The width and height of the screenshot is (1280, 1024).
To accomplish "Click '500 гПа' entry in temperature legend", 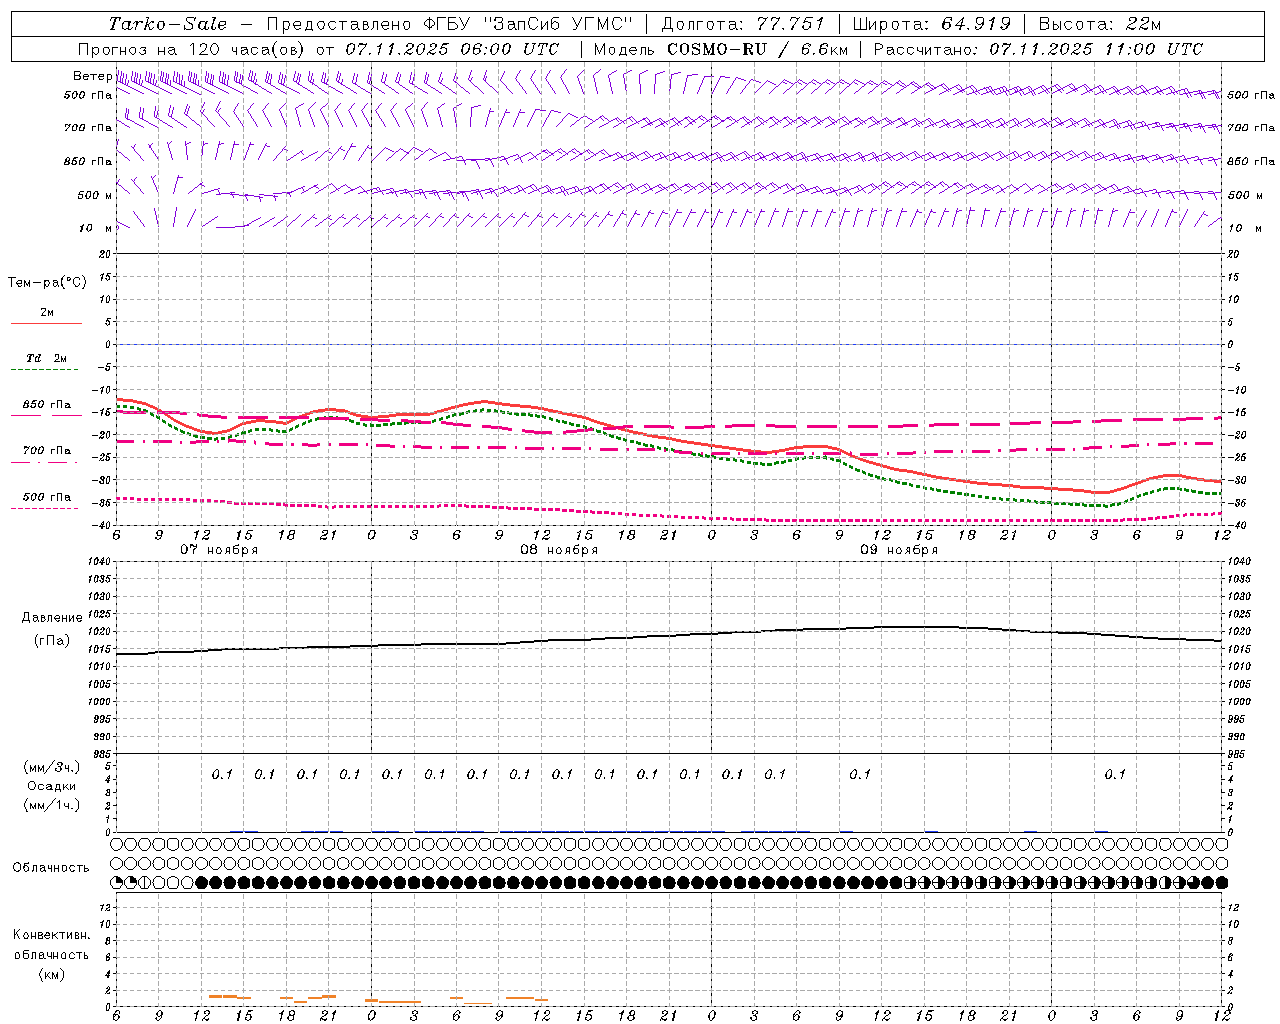I will pyautogui.click(x=46, y=497).
